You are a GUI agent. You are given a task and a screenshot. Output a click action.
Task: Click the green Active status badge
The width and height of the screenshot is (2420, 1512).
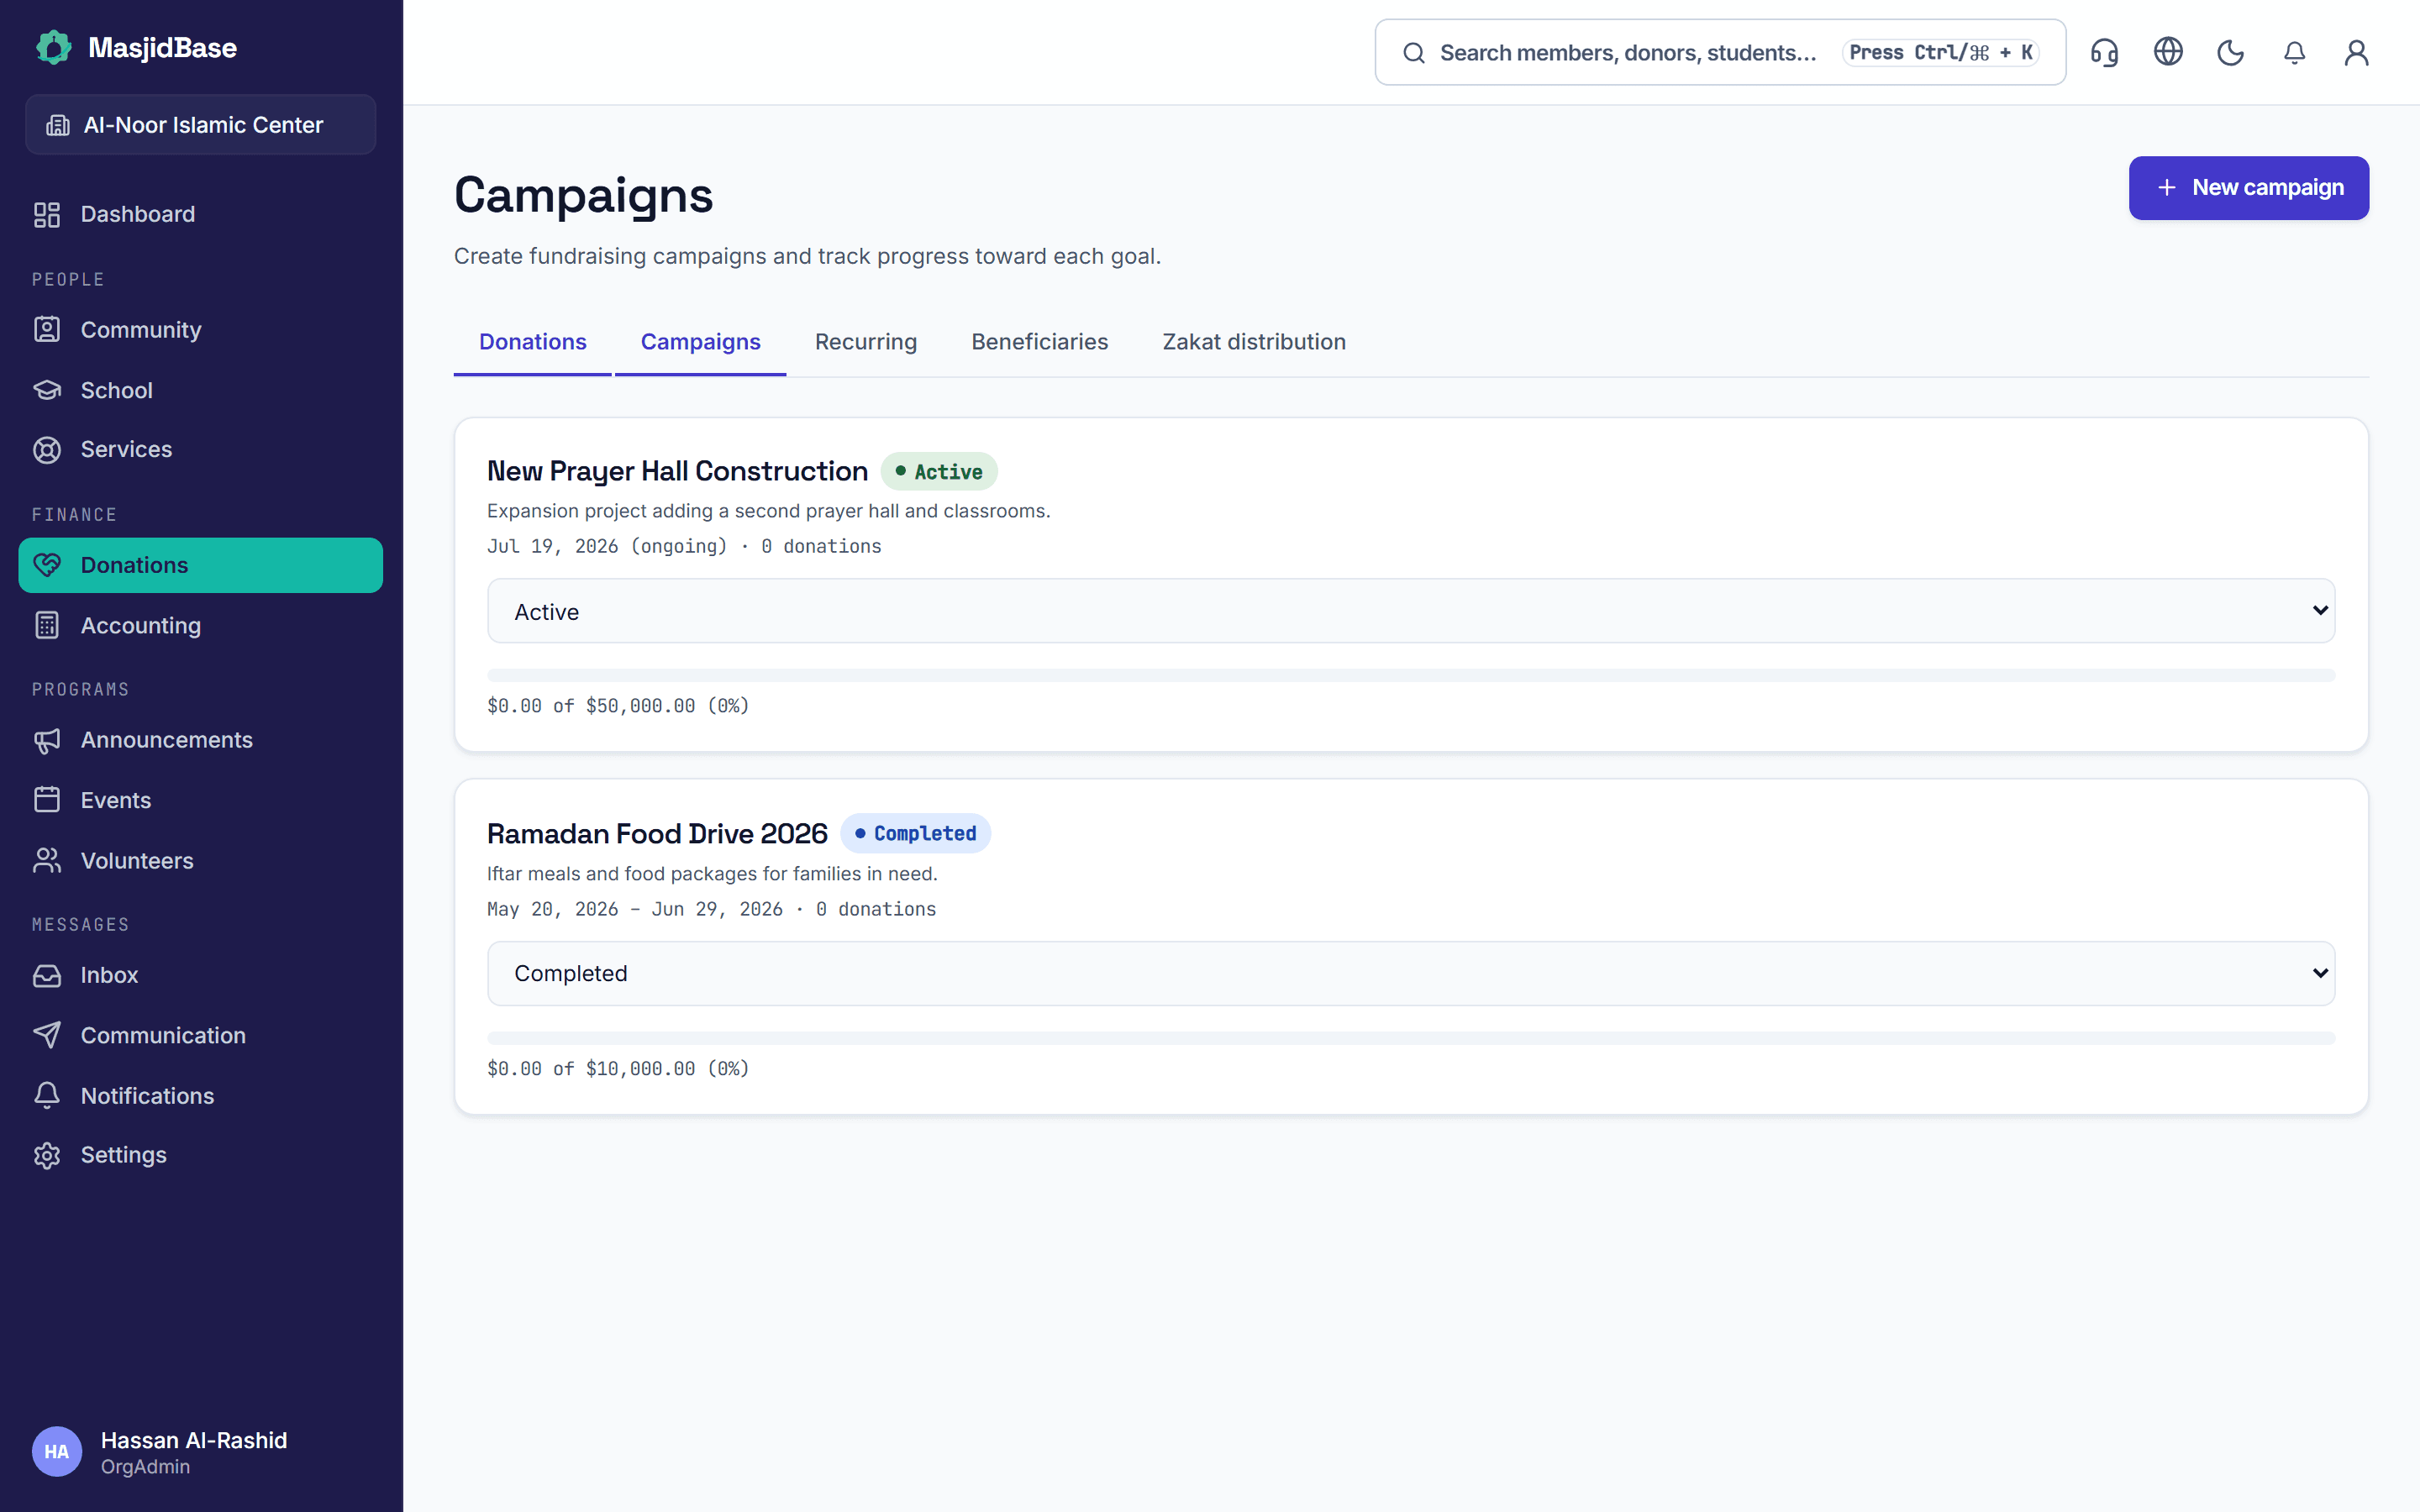[939, 471]
